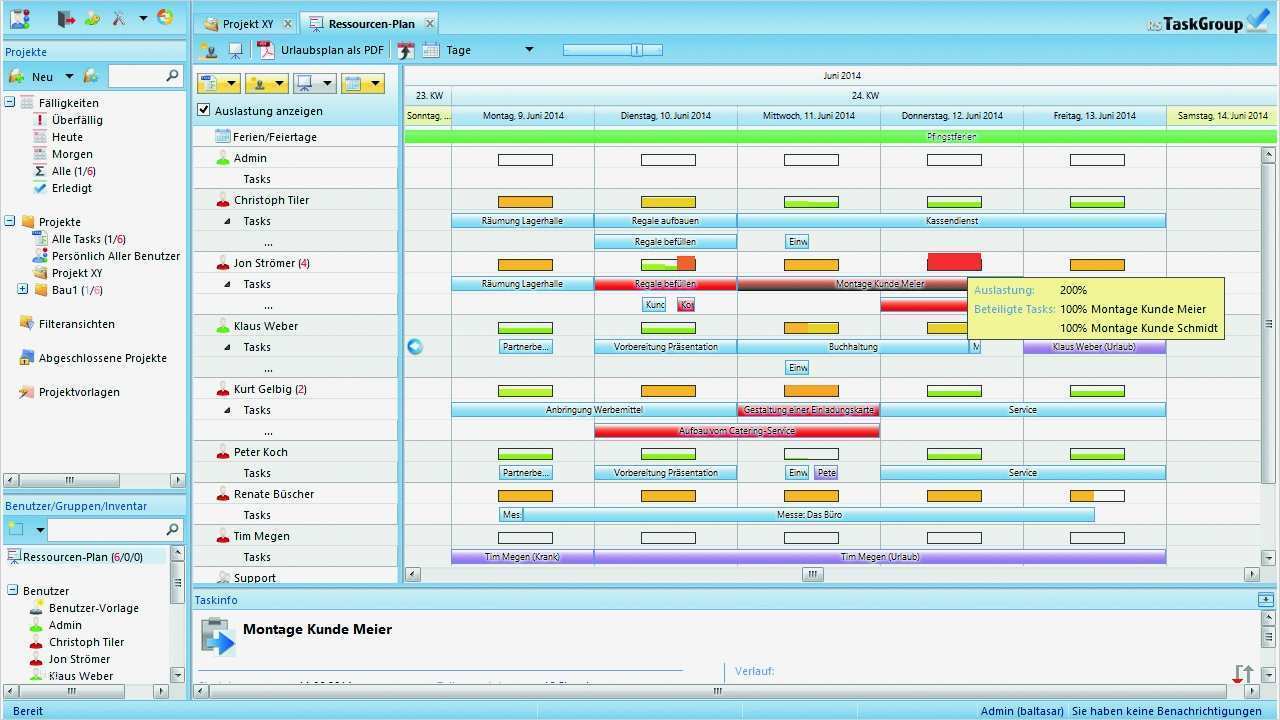Click the Gantt horizontal scrollbar thumb
This screenshot has width=1280, height=720.
pyautogui.click(x=812, y=574)
